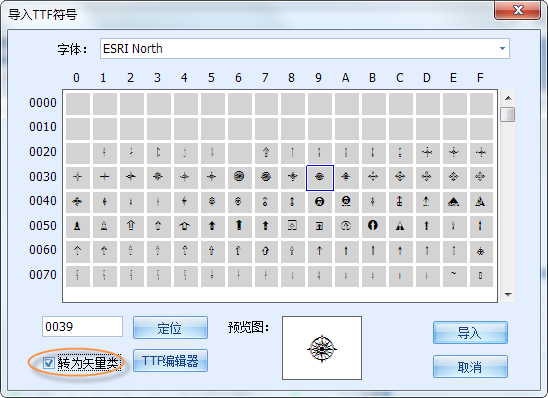Open the TTF编辑器 button

pyautogui.click(x=170, y=361)
